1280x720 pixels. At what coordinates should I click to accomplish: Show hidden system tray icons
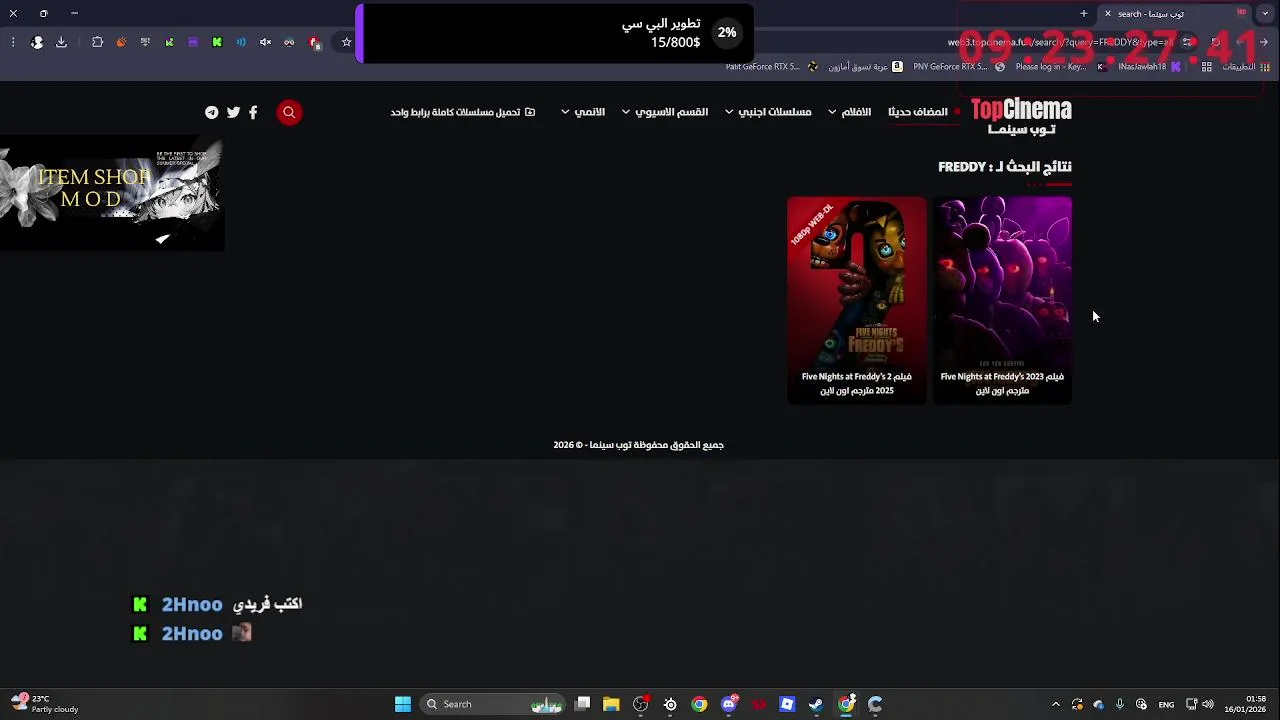[1055, 704]
